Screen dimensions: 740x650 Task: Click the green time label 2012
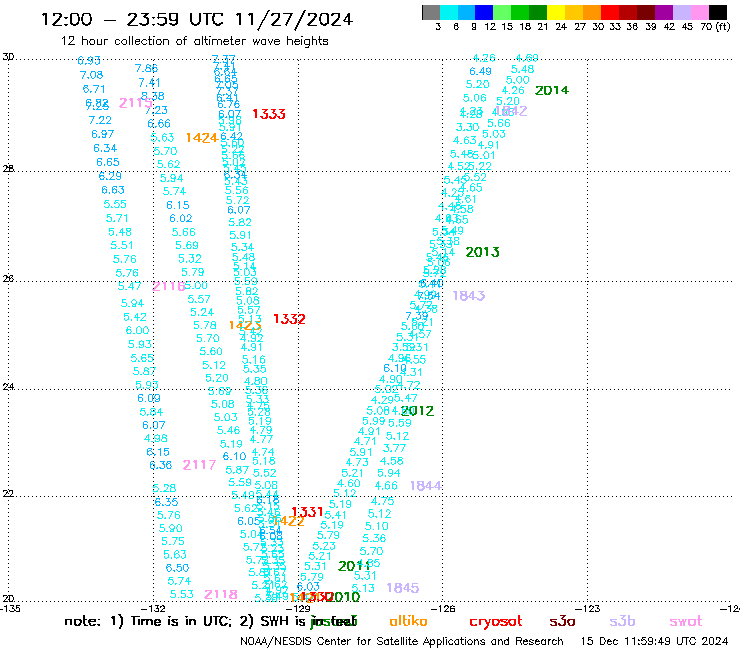click(417, 411)
